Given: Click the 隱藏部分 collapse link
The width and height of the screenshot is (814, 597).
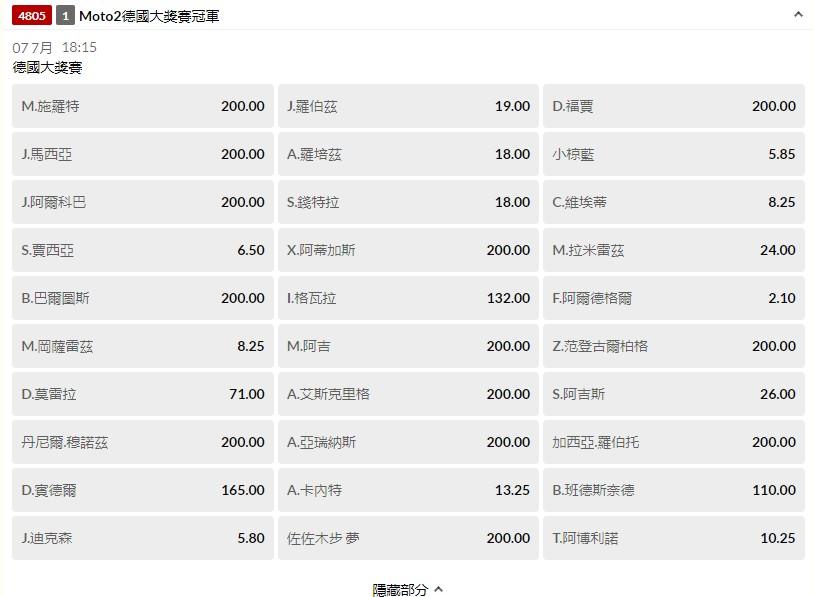Looking at the screenshot, I should click(408, 589).
